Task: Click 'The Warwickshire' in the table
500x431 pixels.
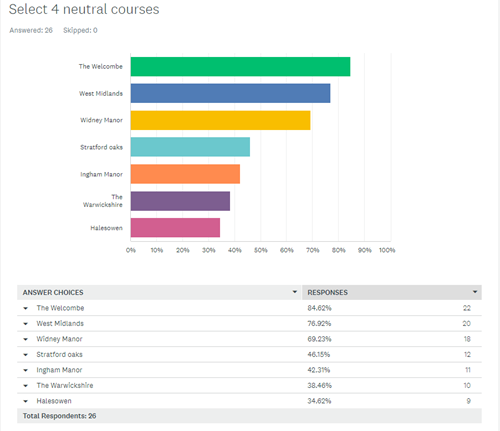Action: click(x=65, y=385)
